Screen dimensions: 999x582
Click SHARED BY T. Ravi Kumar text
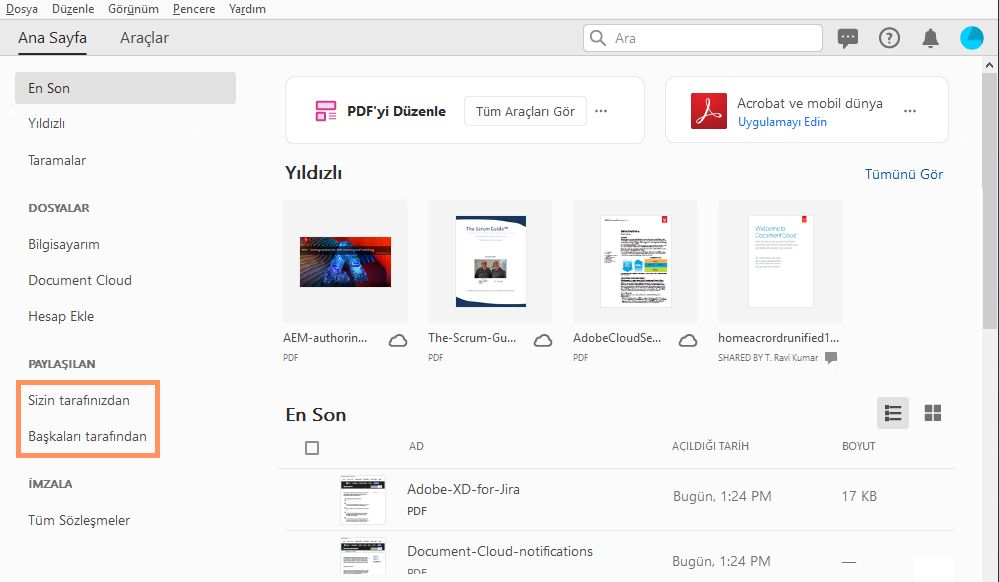[768, 358]
